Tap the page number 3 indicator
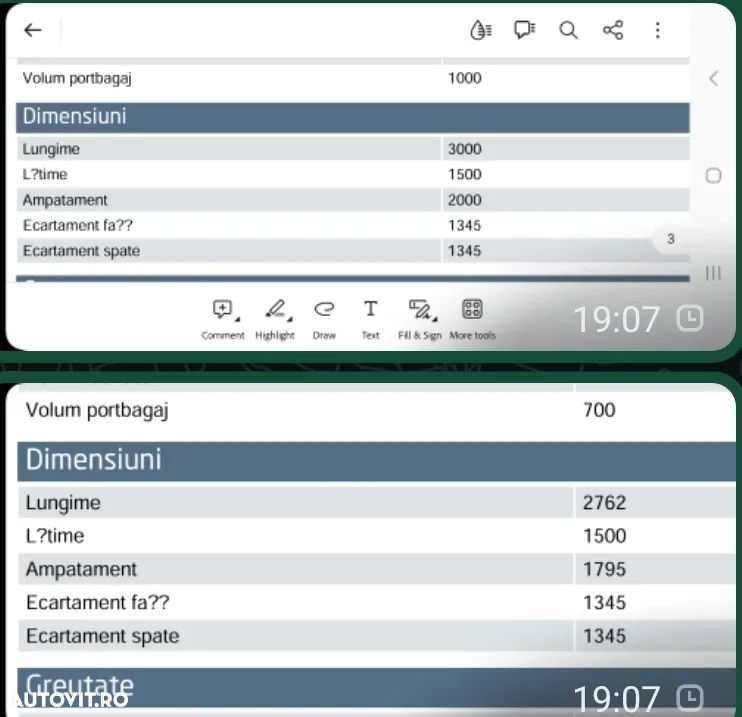This screenshot has width=742, height=717. coord(671,239)
